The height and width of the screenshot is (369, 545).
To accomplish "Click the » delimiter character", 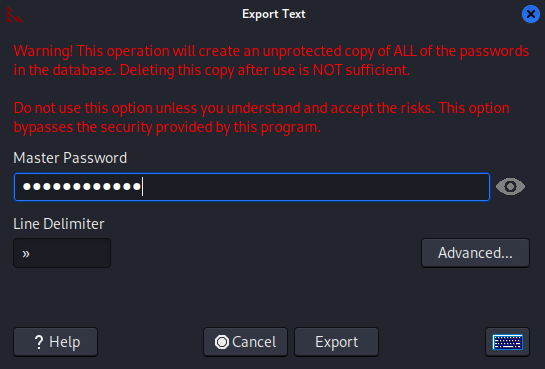I will 26,254.
